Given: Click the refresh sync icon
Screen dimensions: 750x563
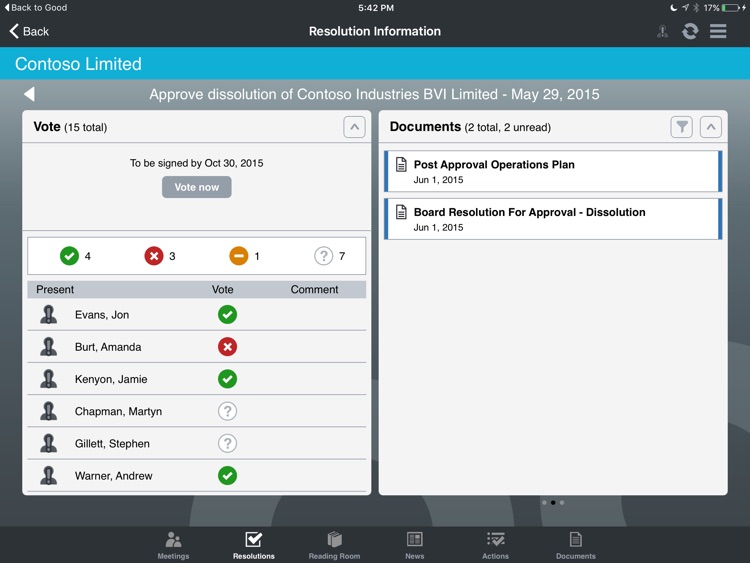Looking at the screenshot, I should (690, 32).
